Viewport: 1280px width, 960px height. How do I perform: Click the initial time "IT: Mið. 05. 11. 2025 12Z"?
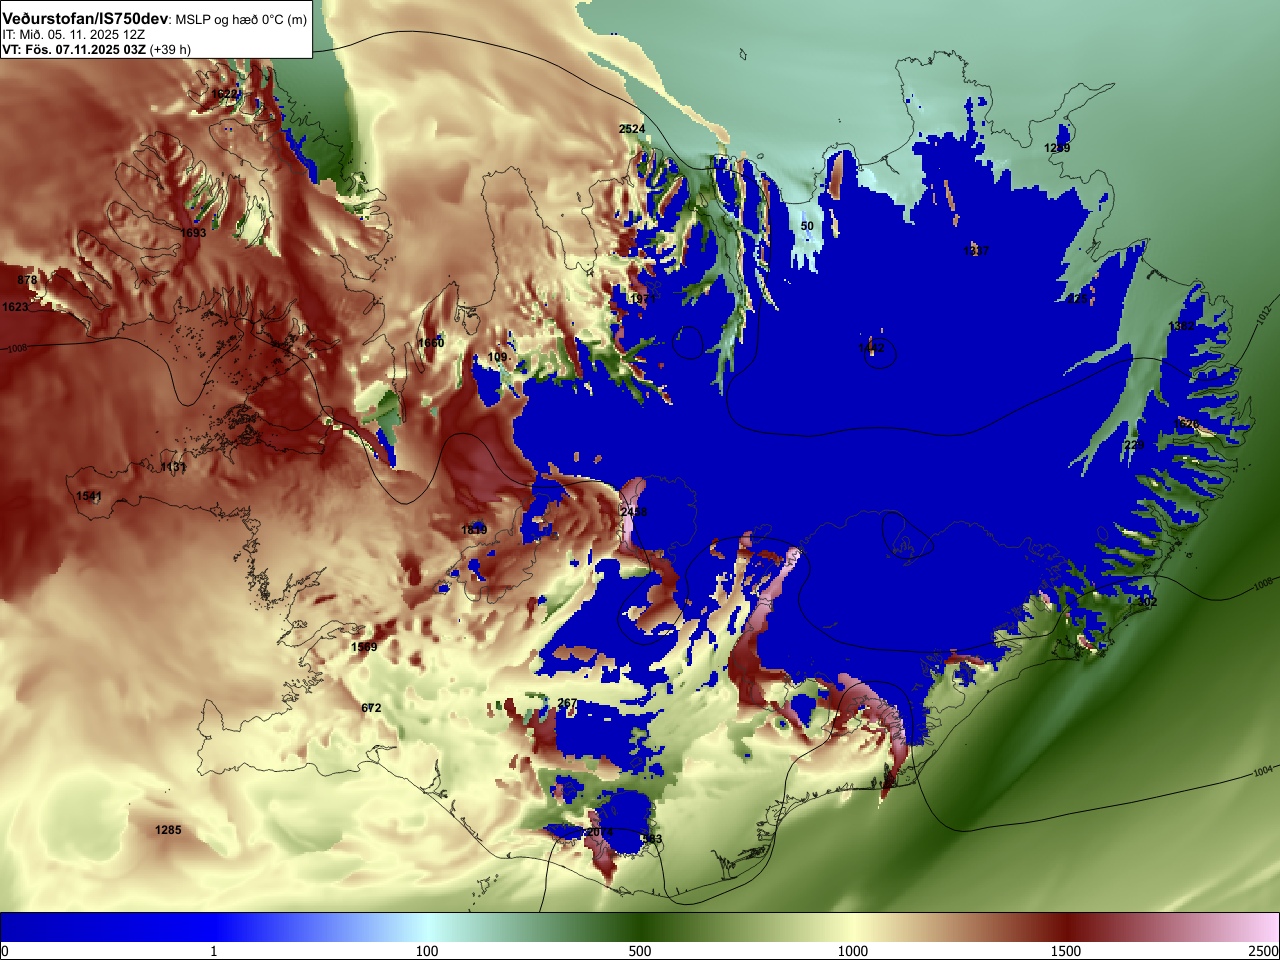(73, 34)
